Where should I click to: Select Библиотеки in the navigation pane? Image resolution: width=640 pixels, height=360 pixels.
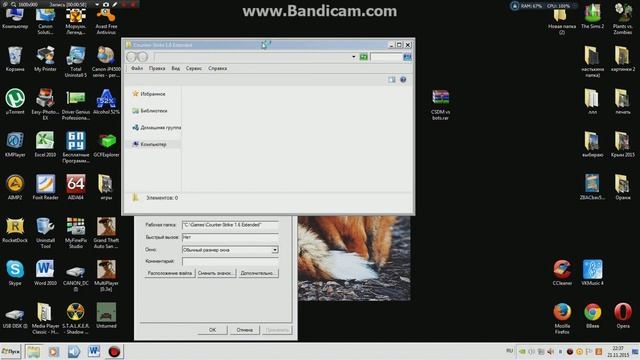[149, 111]
